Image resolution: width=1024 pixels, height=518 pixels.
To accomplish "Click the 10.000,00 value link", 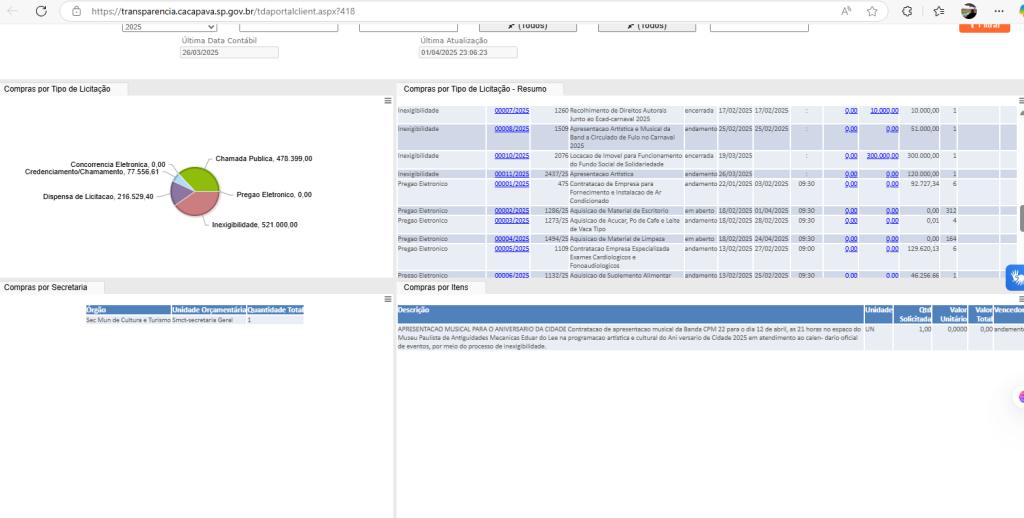I will coord(884,111).
